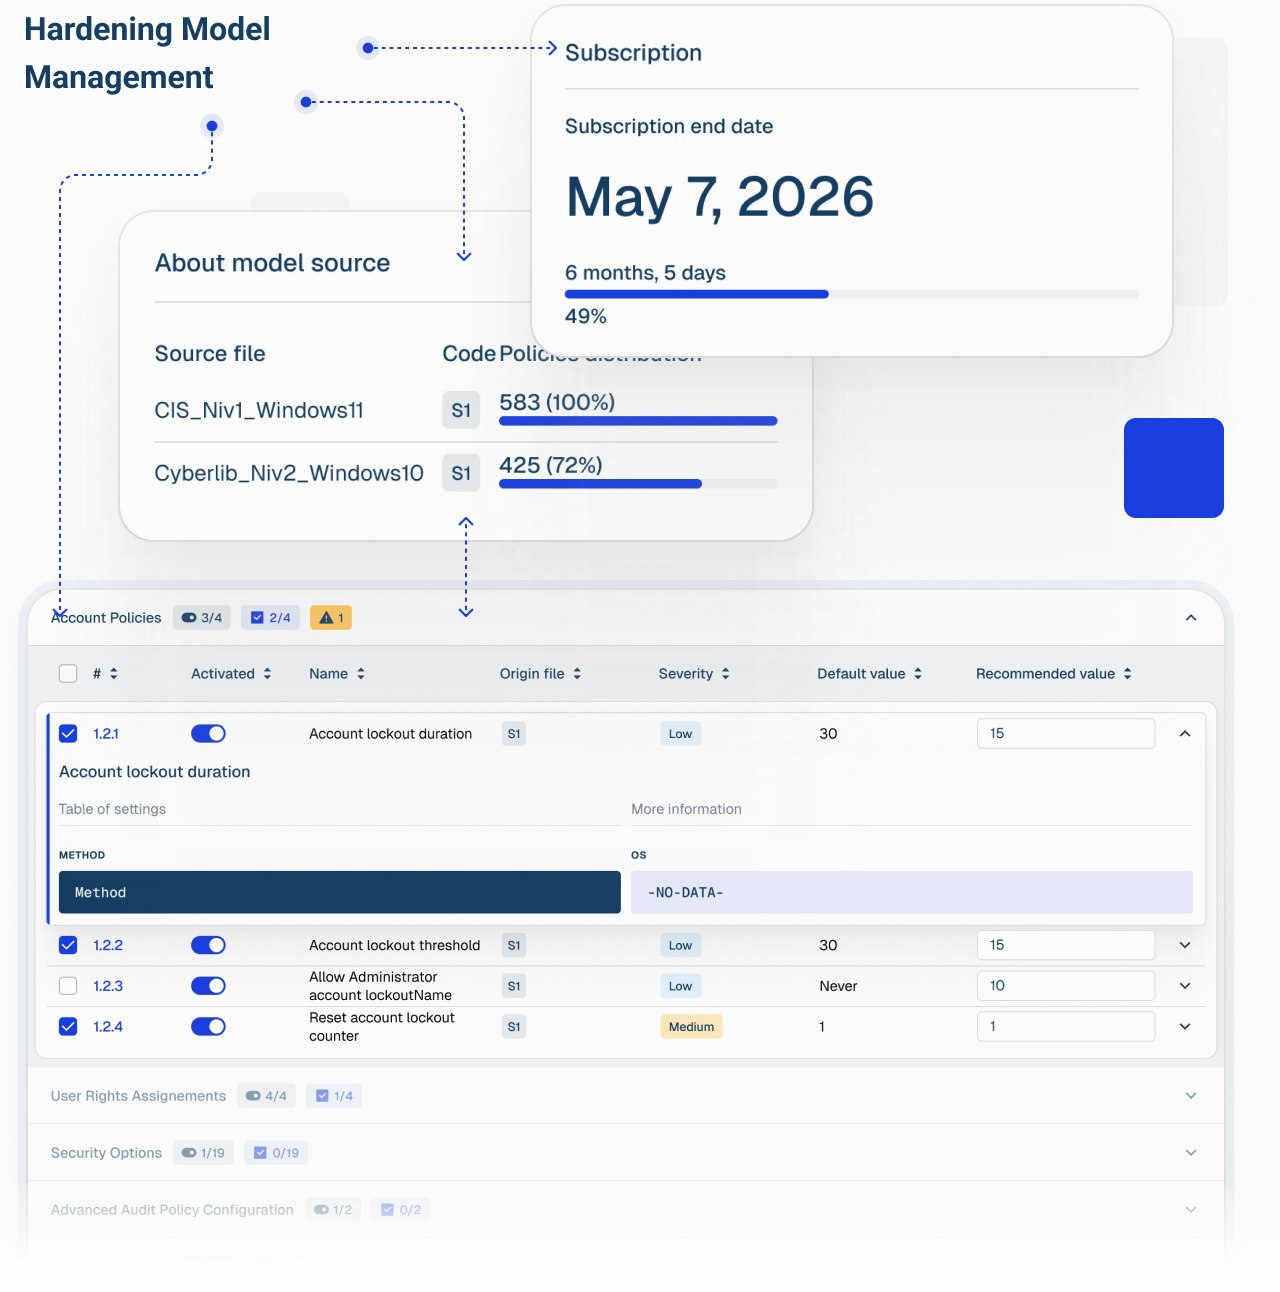Viewport: 1280px width, 1292px height.
Task: Click the 3/4 activated badge beside Account Policies
Action: (202, 617)
